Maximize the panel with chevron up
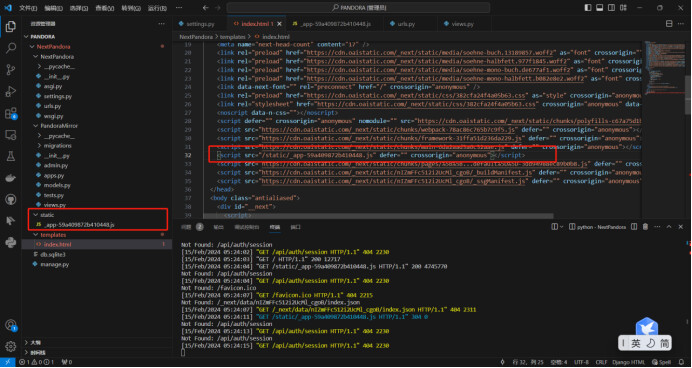The image size is (692, 368). (x=669, y=227)
